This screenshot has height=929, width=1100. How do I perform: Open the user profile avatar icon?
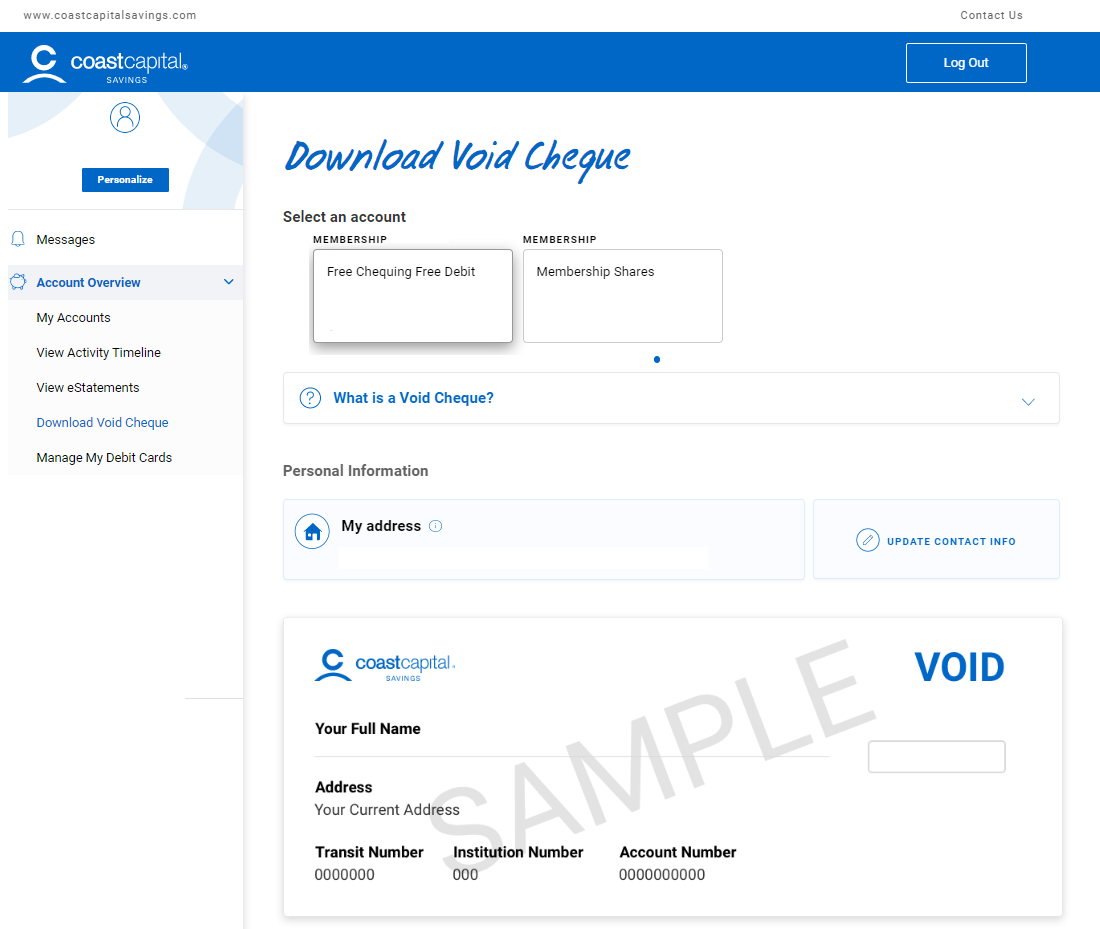click(125, 117)
